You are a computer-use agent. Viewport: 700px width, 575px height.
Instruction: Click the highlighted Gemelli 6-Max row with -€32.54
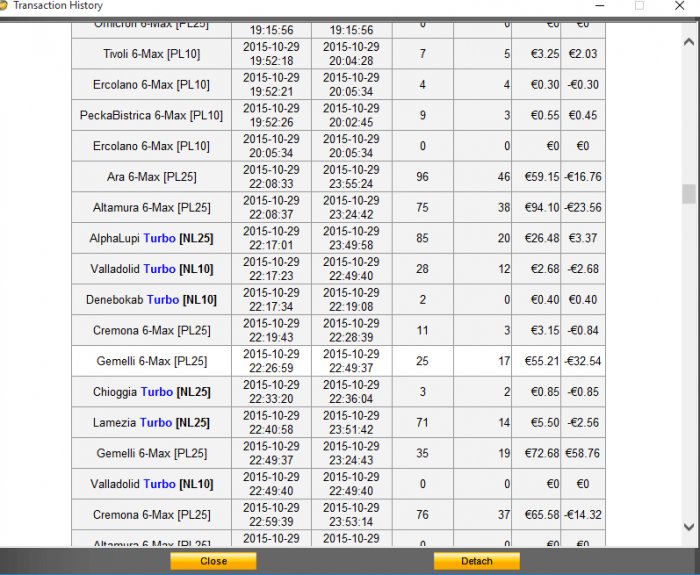(x=338, y=361)
